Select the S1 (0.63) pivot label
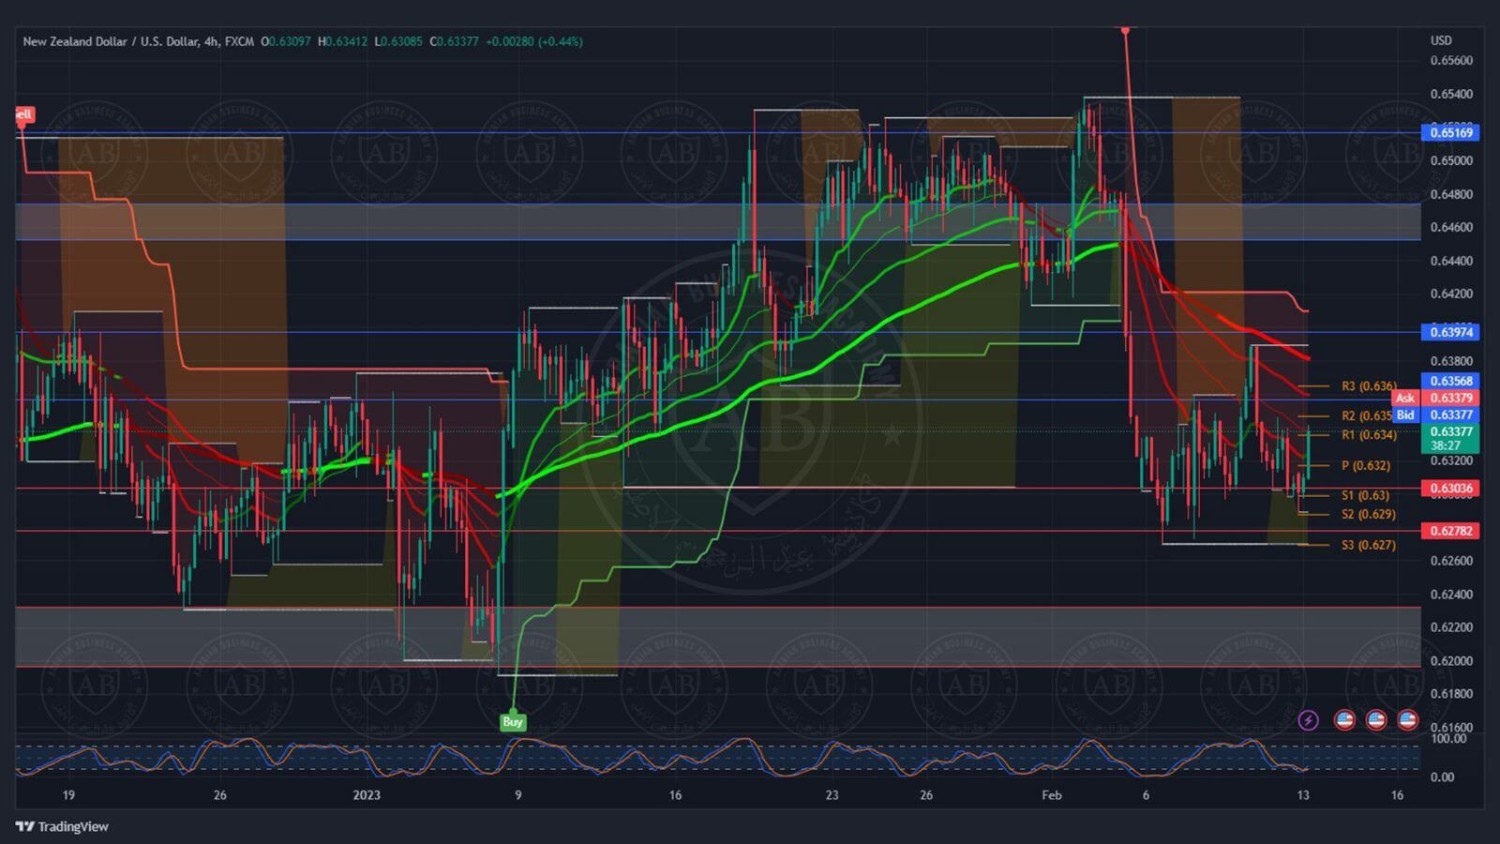Image resolution: width=1500 pixels, height=844 pixels. [1365, 496]
